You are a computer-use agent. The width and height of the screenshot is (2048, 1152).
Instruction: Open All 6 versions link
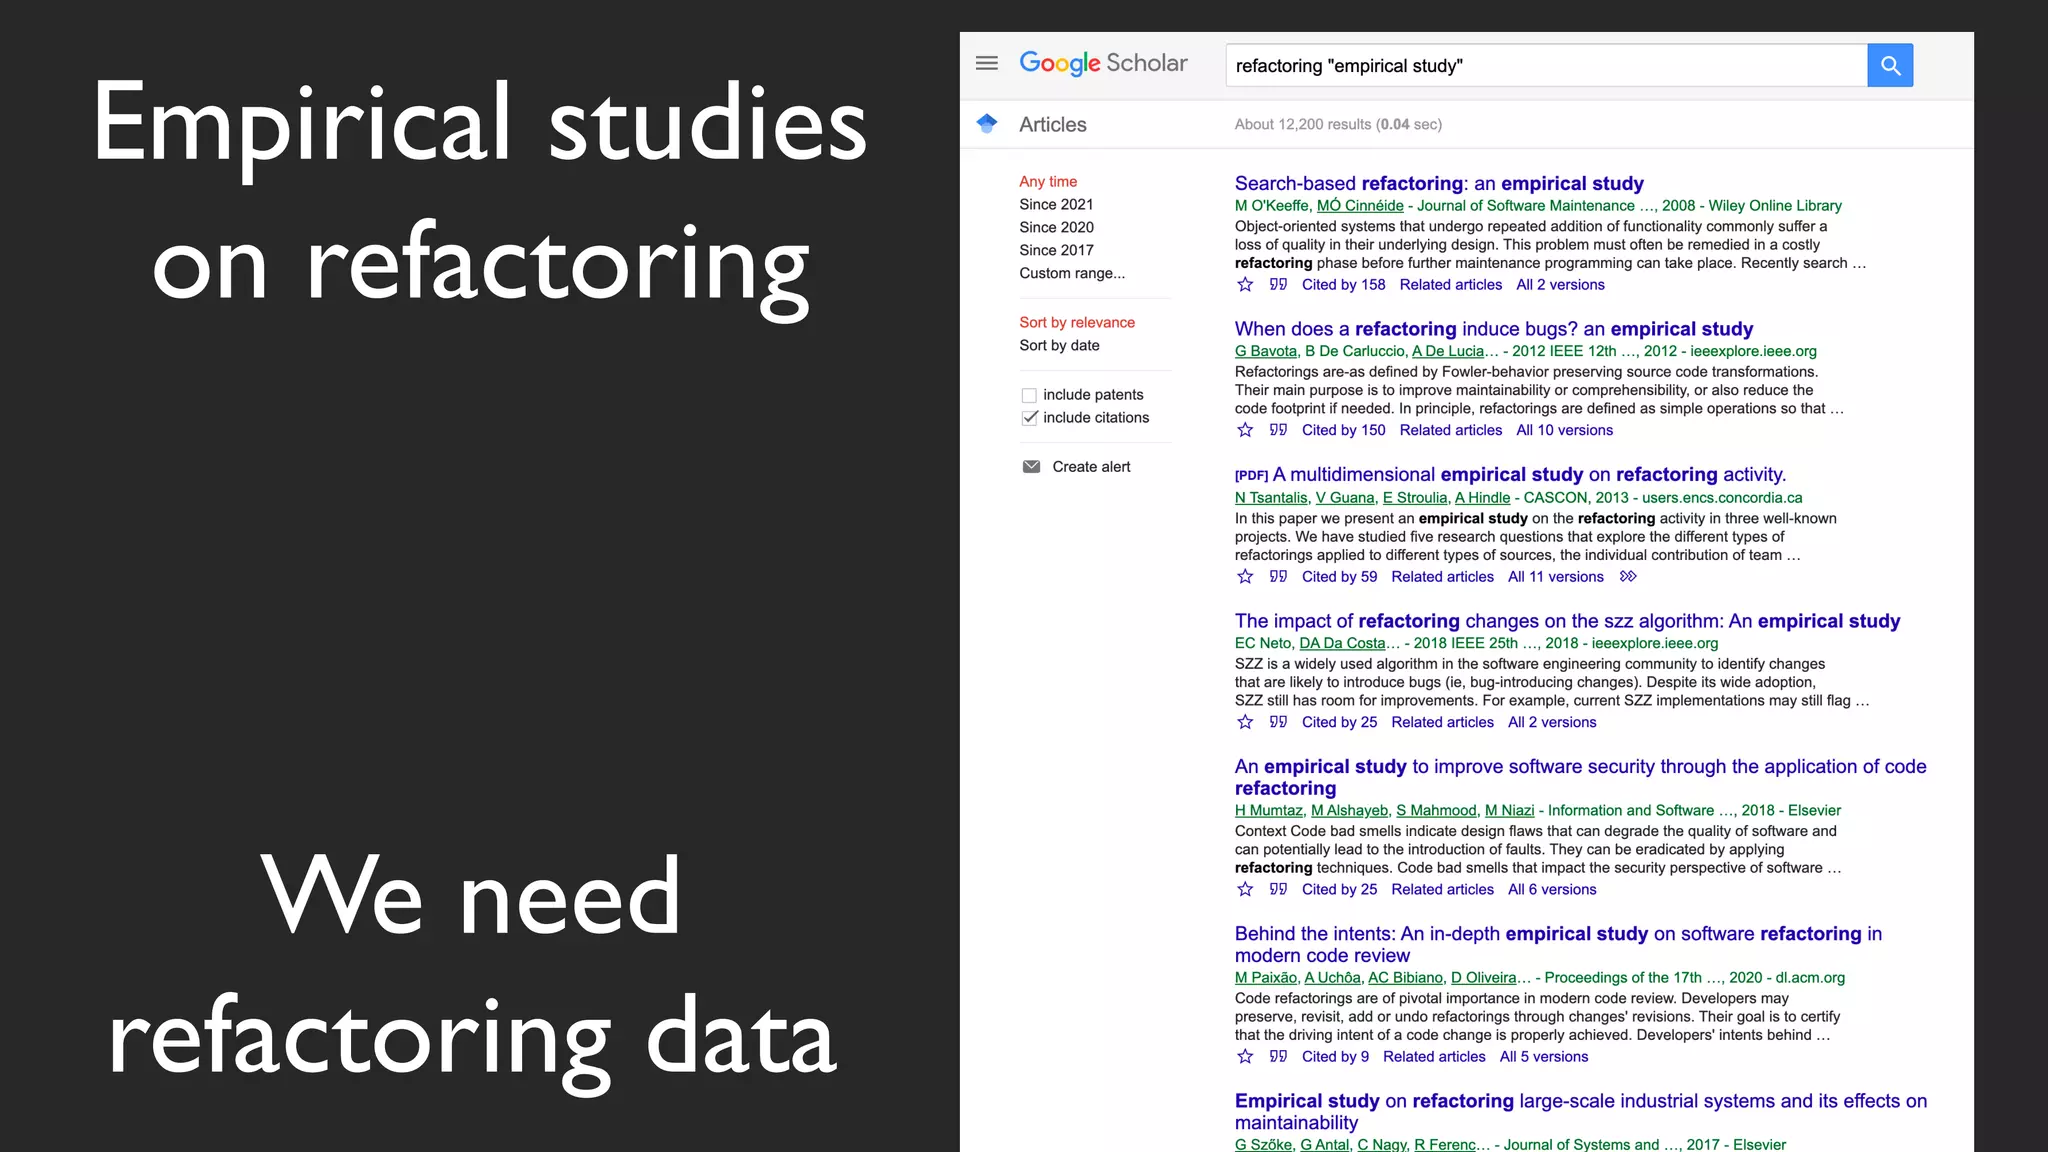tap(1552, 889)
